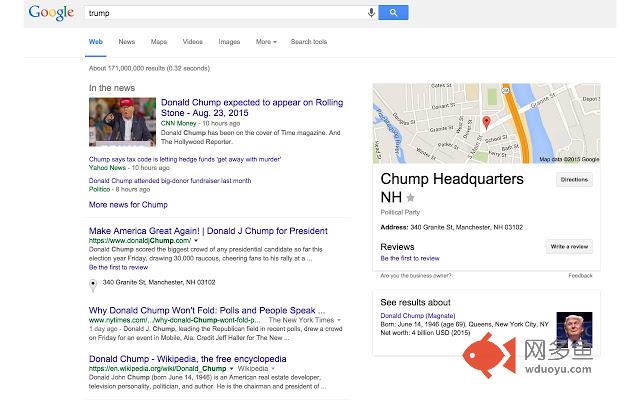Viewport: 640px width, 400px height.
Task: Click the location pin beside 340 Granite St address
Action: pyautogui.click(x=93, y=285)
